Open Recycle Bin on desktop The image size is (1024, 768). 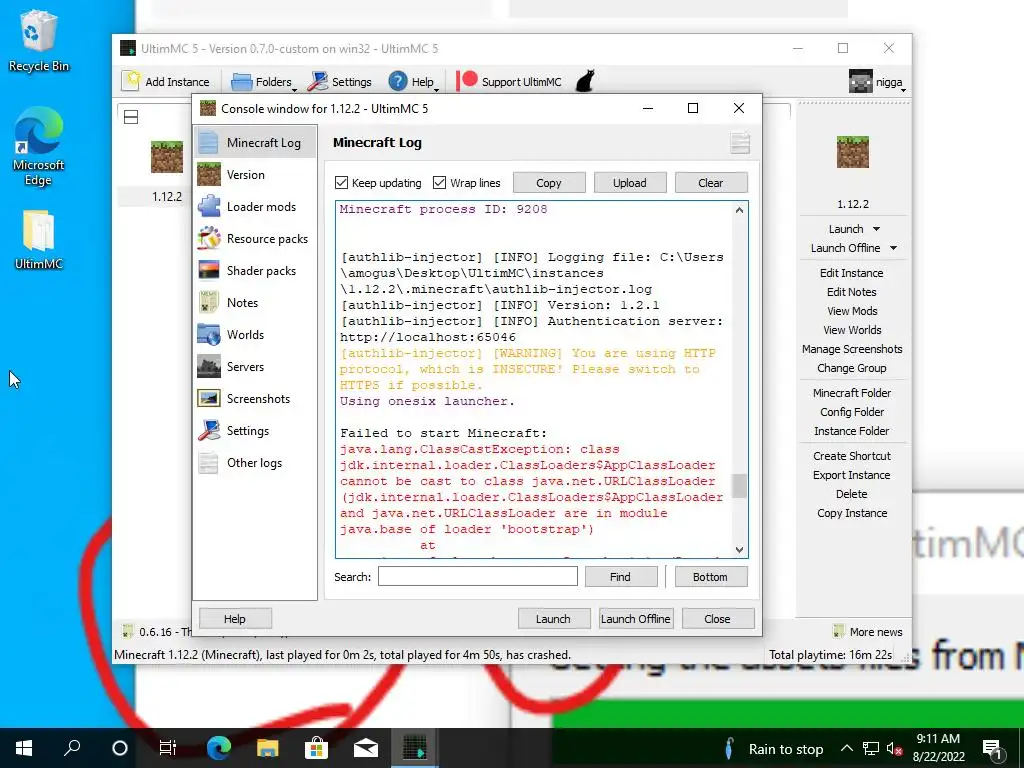click(x=38, y=40)
